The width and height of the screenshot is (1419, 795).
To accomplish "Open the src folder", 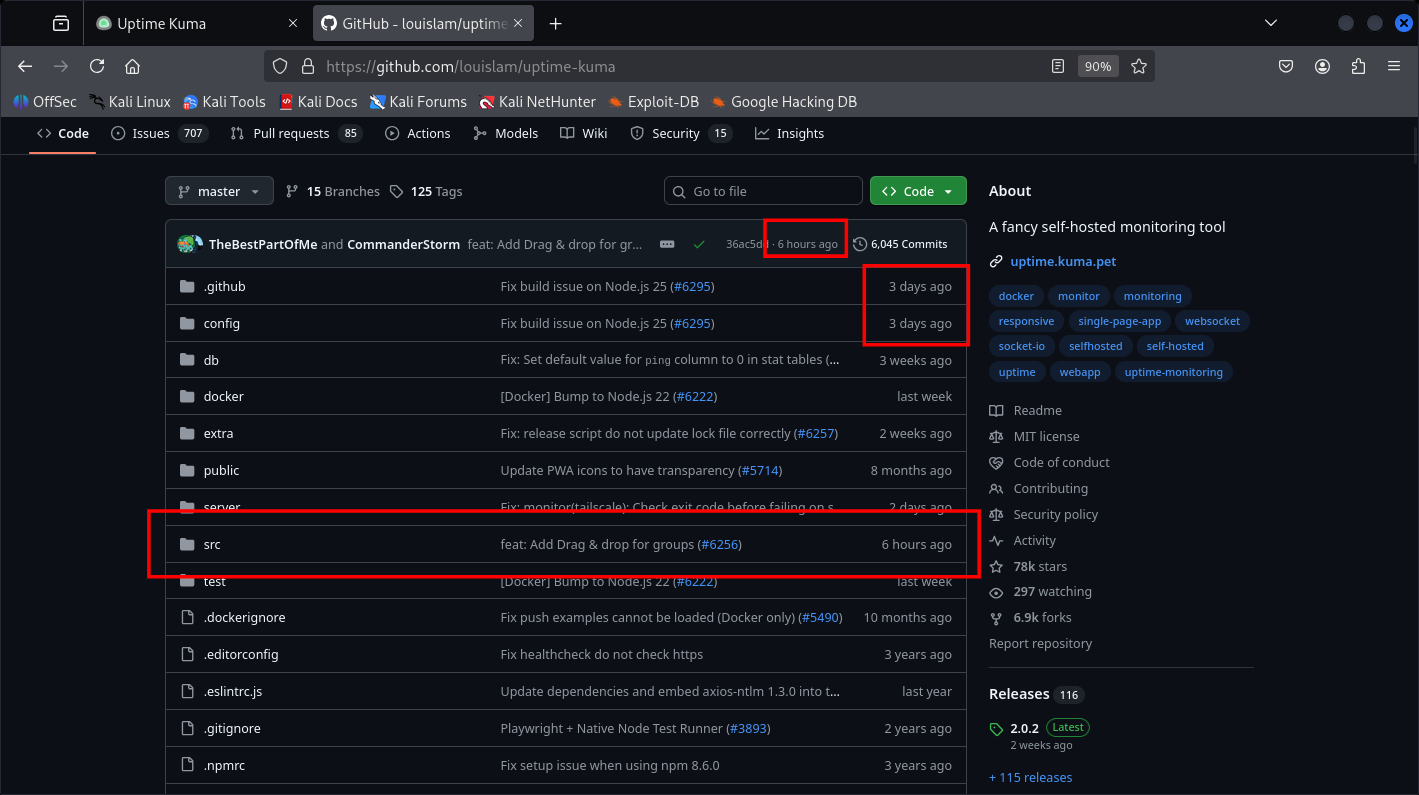I will [212, 544].
